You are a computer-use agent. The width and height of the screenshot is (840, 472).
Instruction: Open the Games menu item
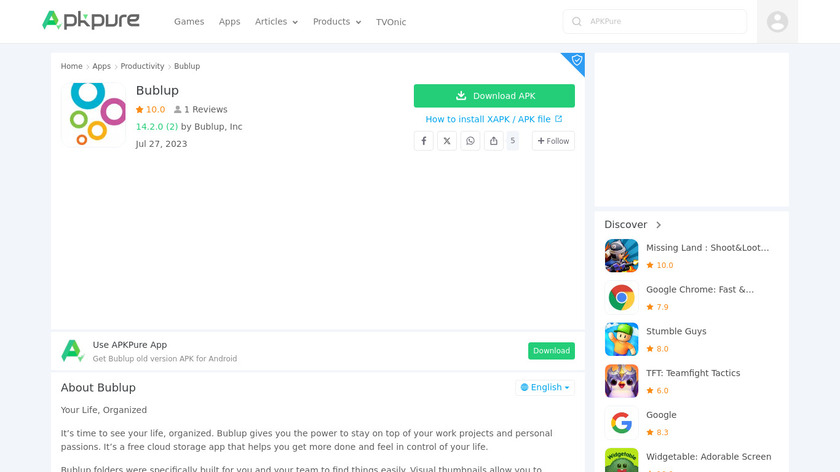(x=189, y=21)
